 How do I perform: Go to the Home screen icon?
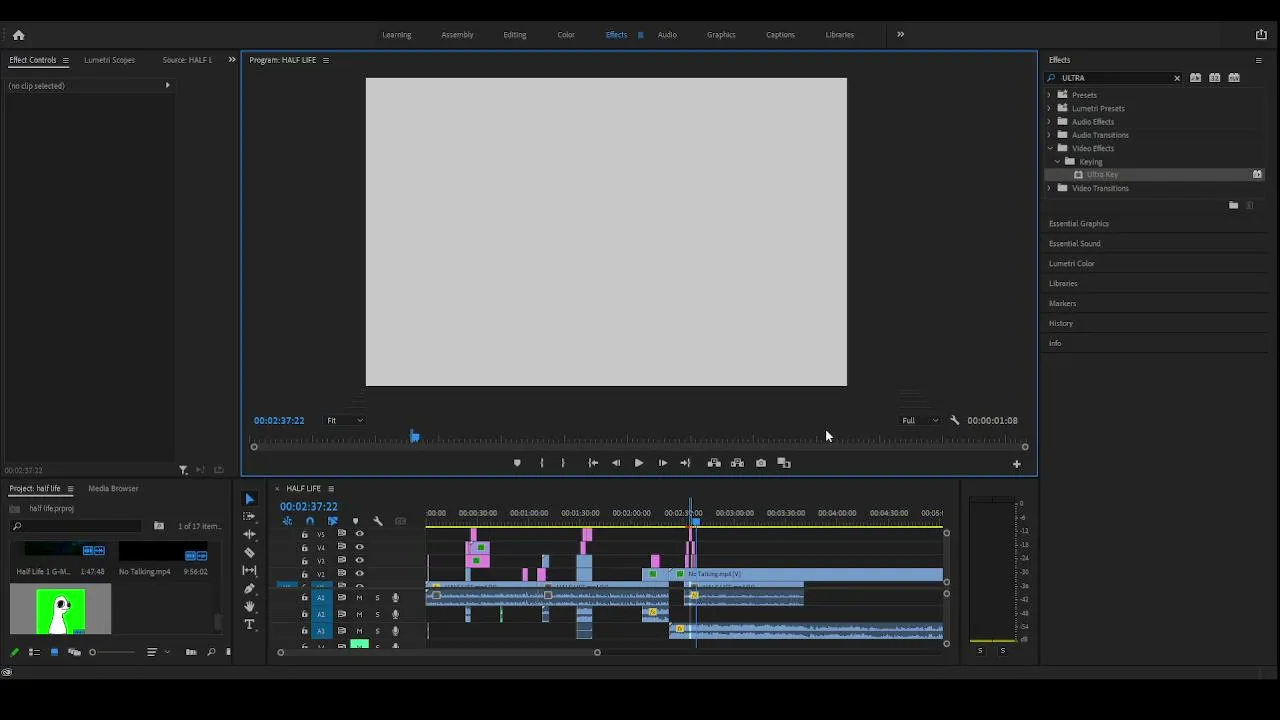18,35
